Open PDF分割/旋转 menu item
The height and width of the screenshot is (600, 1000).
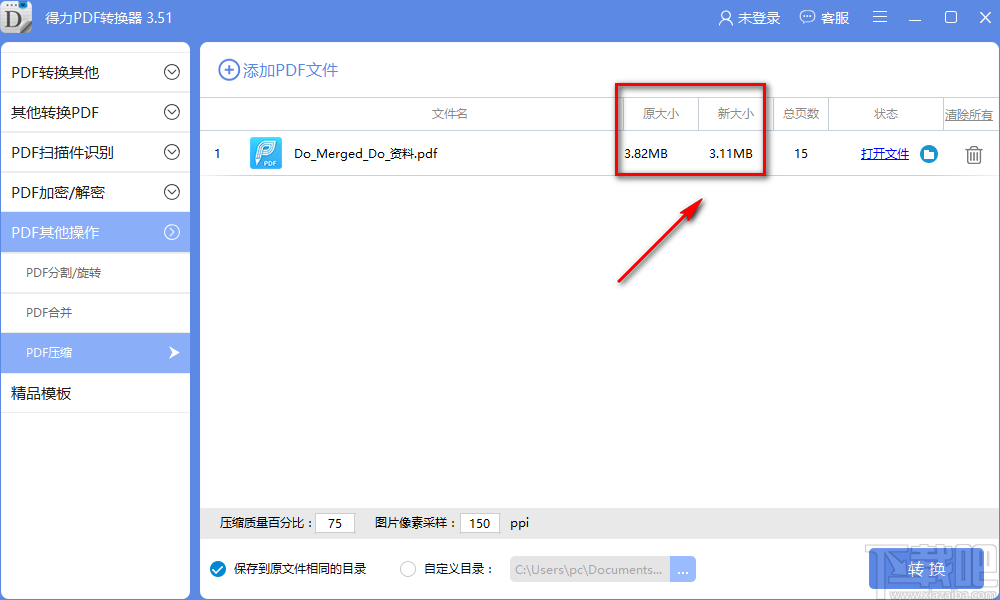(x=96, y=273)
